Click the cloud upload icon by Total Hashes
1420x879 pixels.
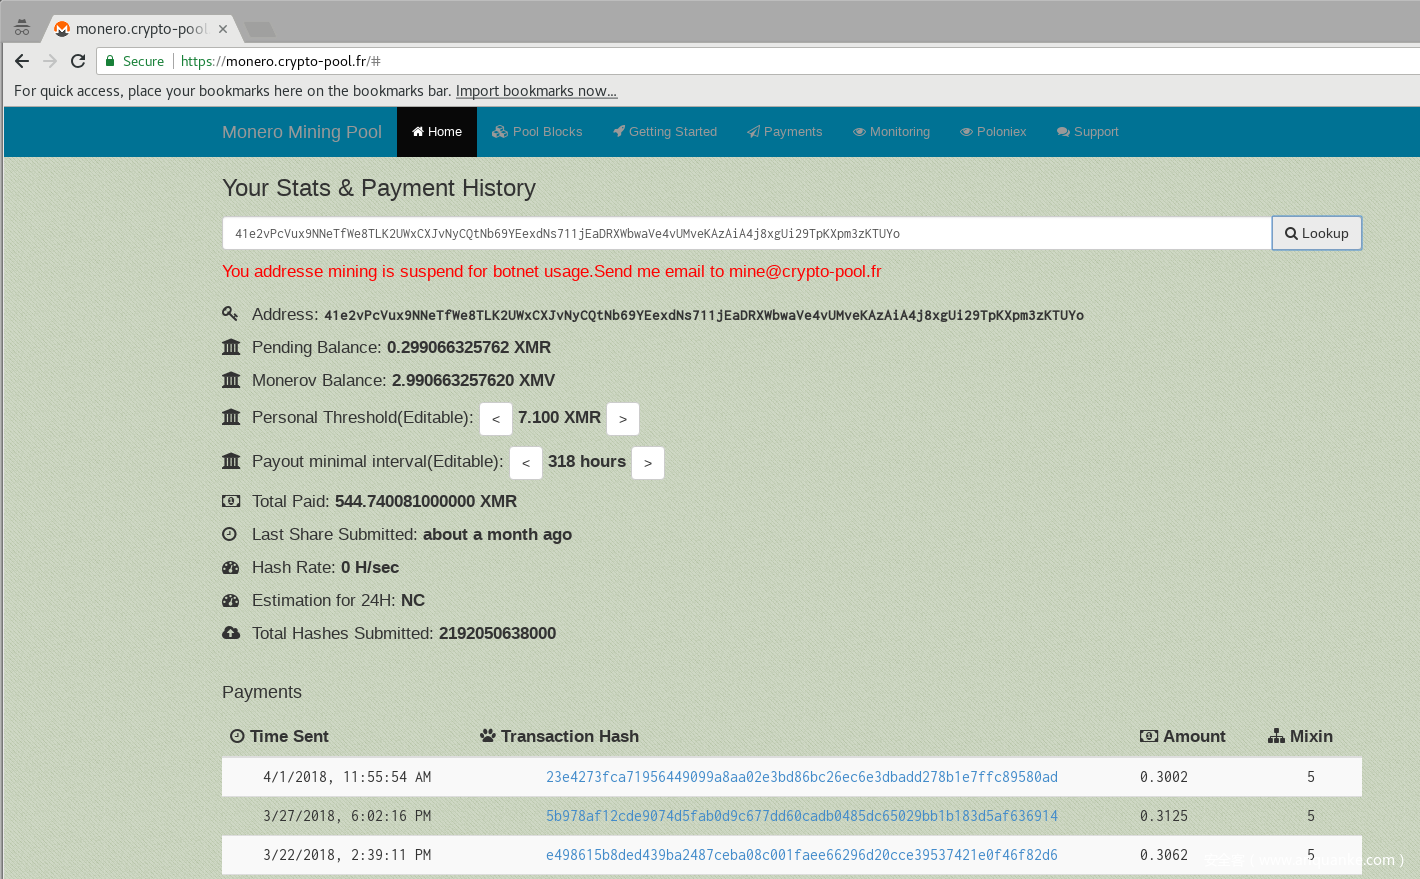(231, 633)
